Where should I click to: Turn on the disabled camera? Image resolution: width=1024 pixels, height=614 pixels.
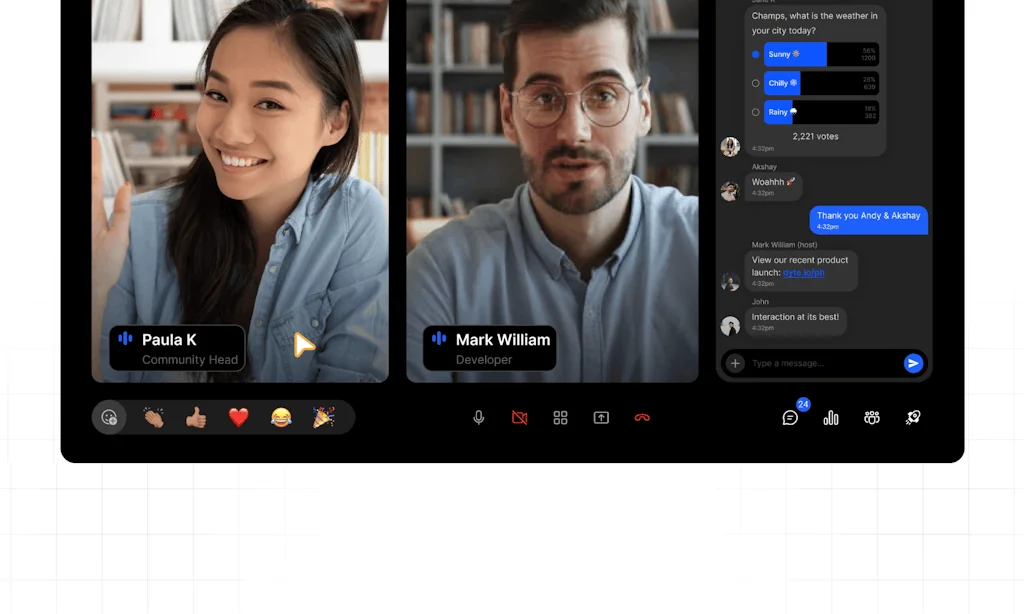pyautogui.click(x=520, y=418)
